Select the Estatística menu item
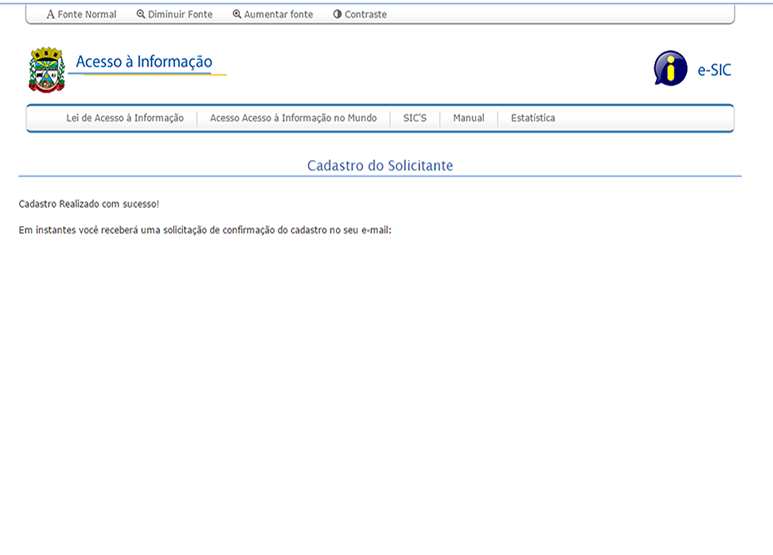This screenshot has height=555, width=773. [533, 118]
